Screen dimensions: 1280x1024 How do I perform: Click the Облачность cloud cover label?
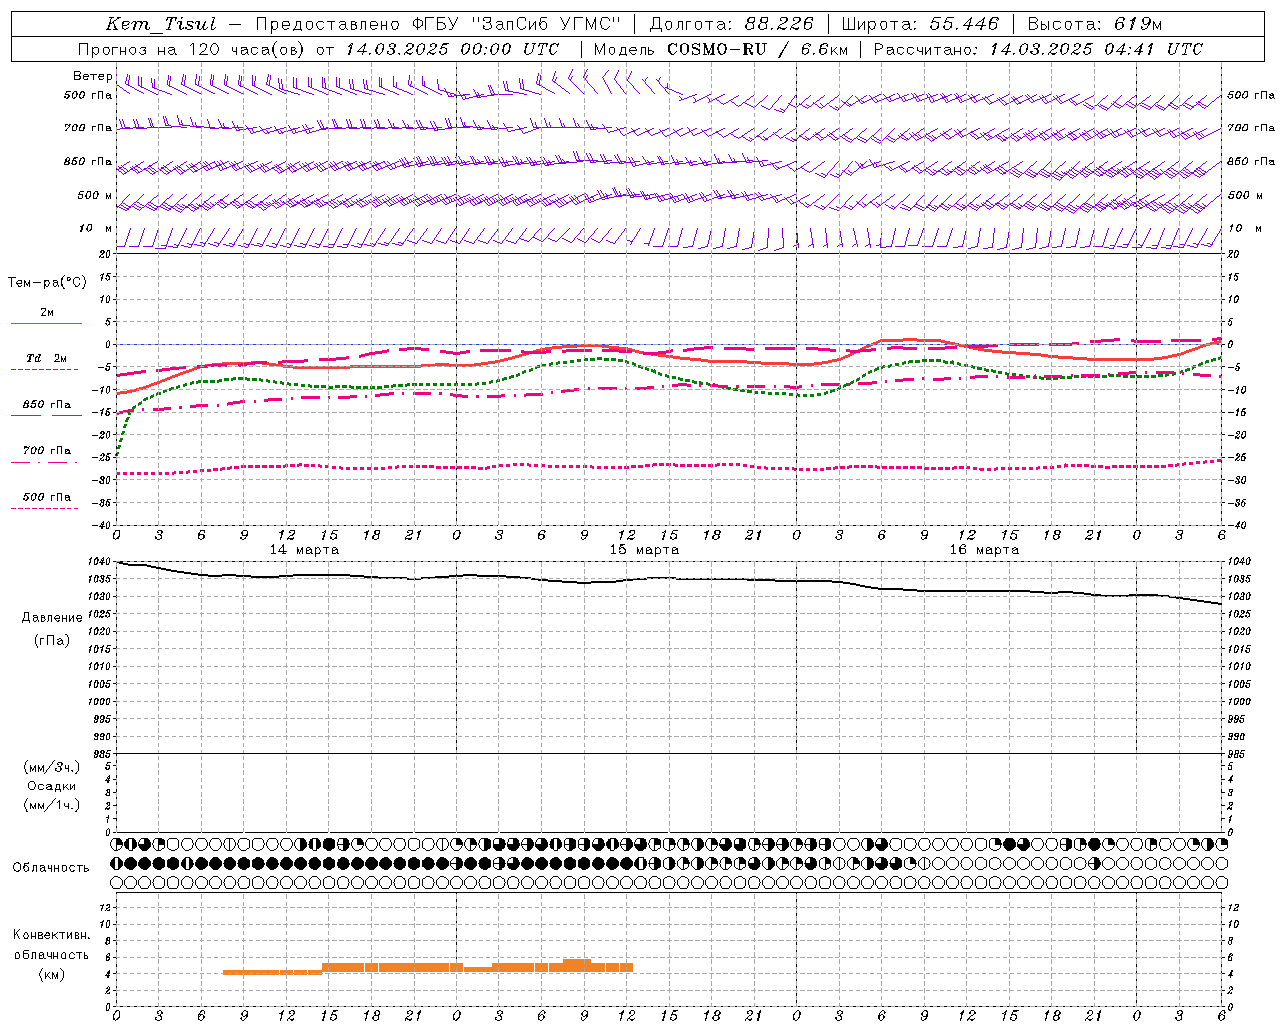click(x=51, y=868)
